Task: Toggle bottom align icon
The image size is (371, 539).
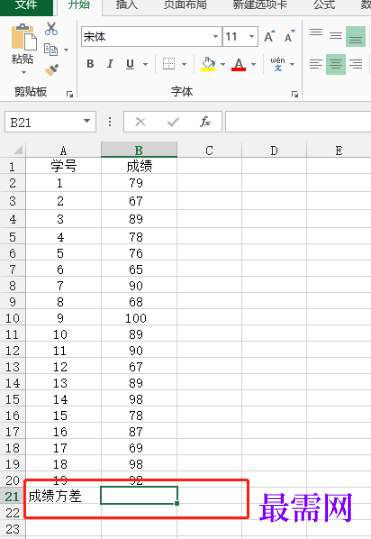Action: coord(356,36)
